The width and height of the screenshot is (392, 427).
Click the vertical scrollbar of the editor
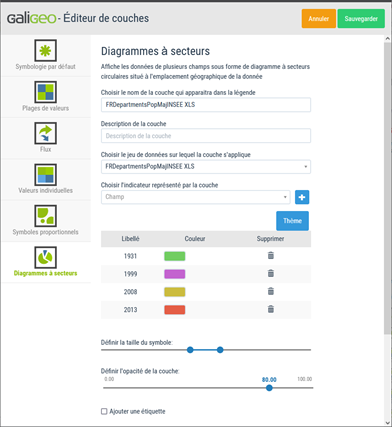pos(388,188)
